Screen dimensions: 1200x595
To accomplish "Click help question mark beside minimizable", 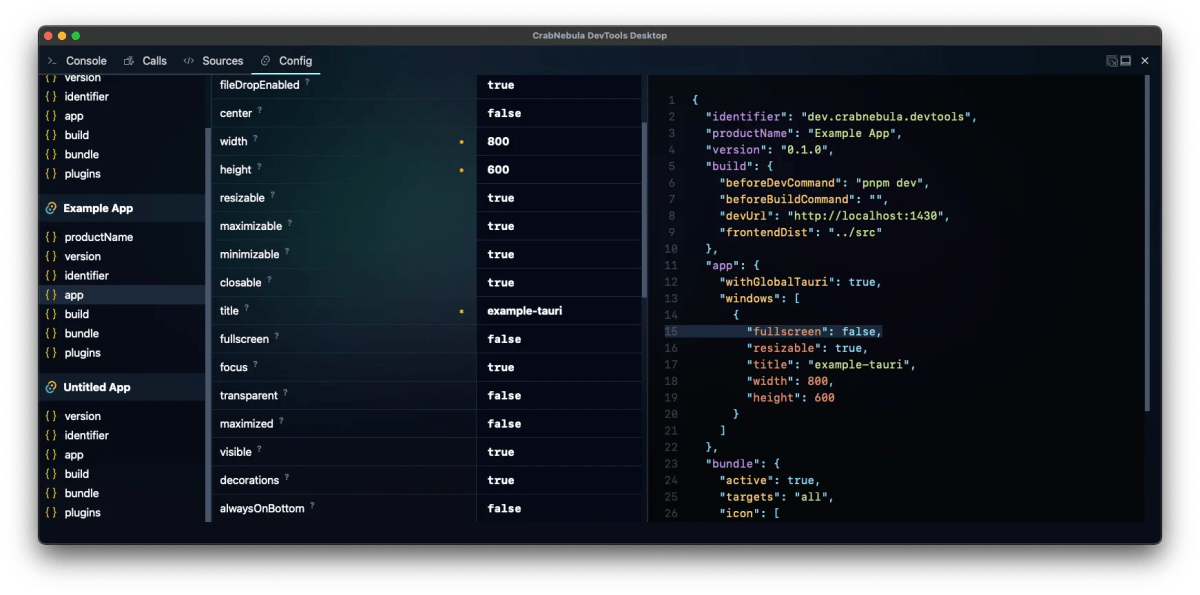I will tap(287, 252).
